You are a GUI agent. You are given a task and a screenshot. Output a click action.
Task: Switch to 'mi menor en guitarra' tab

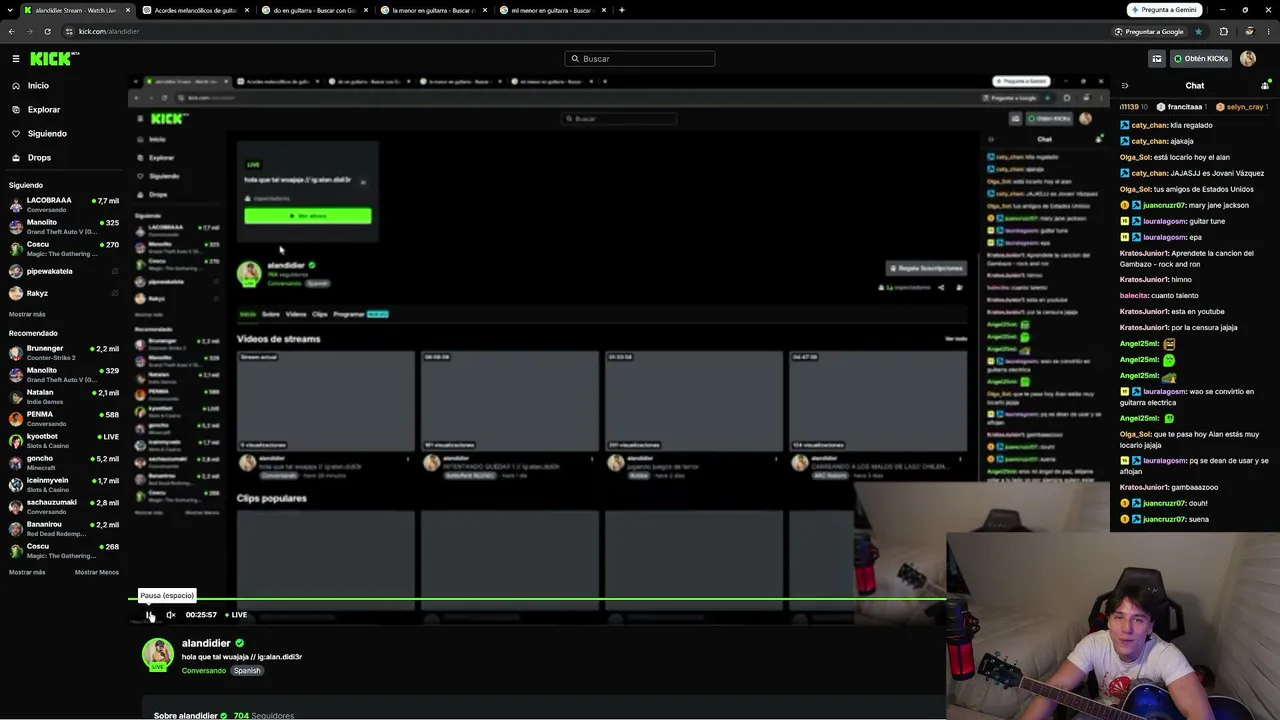click(552, 10)
